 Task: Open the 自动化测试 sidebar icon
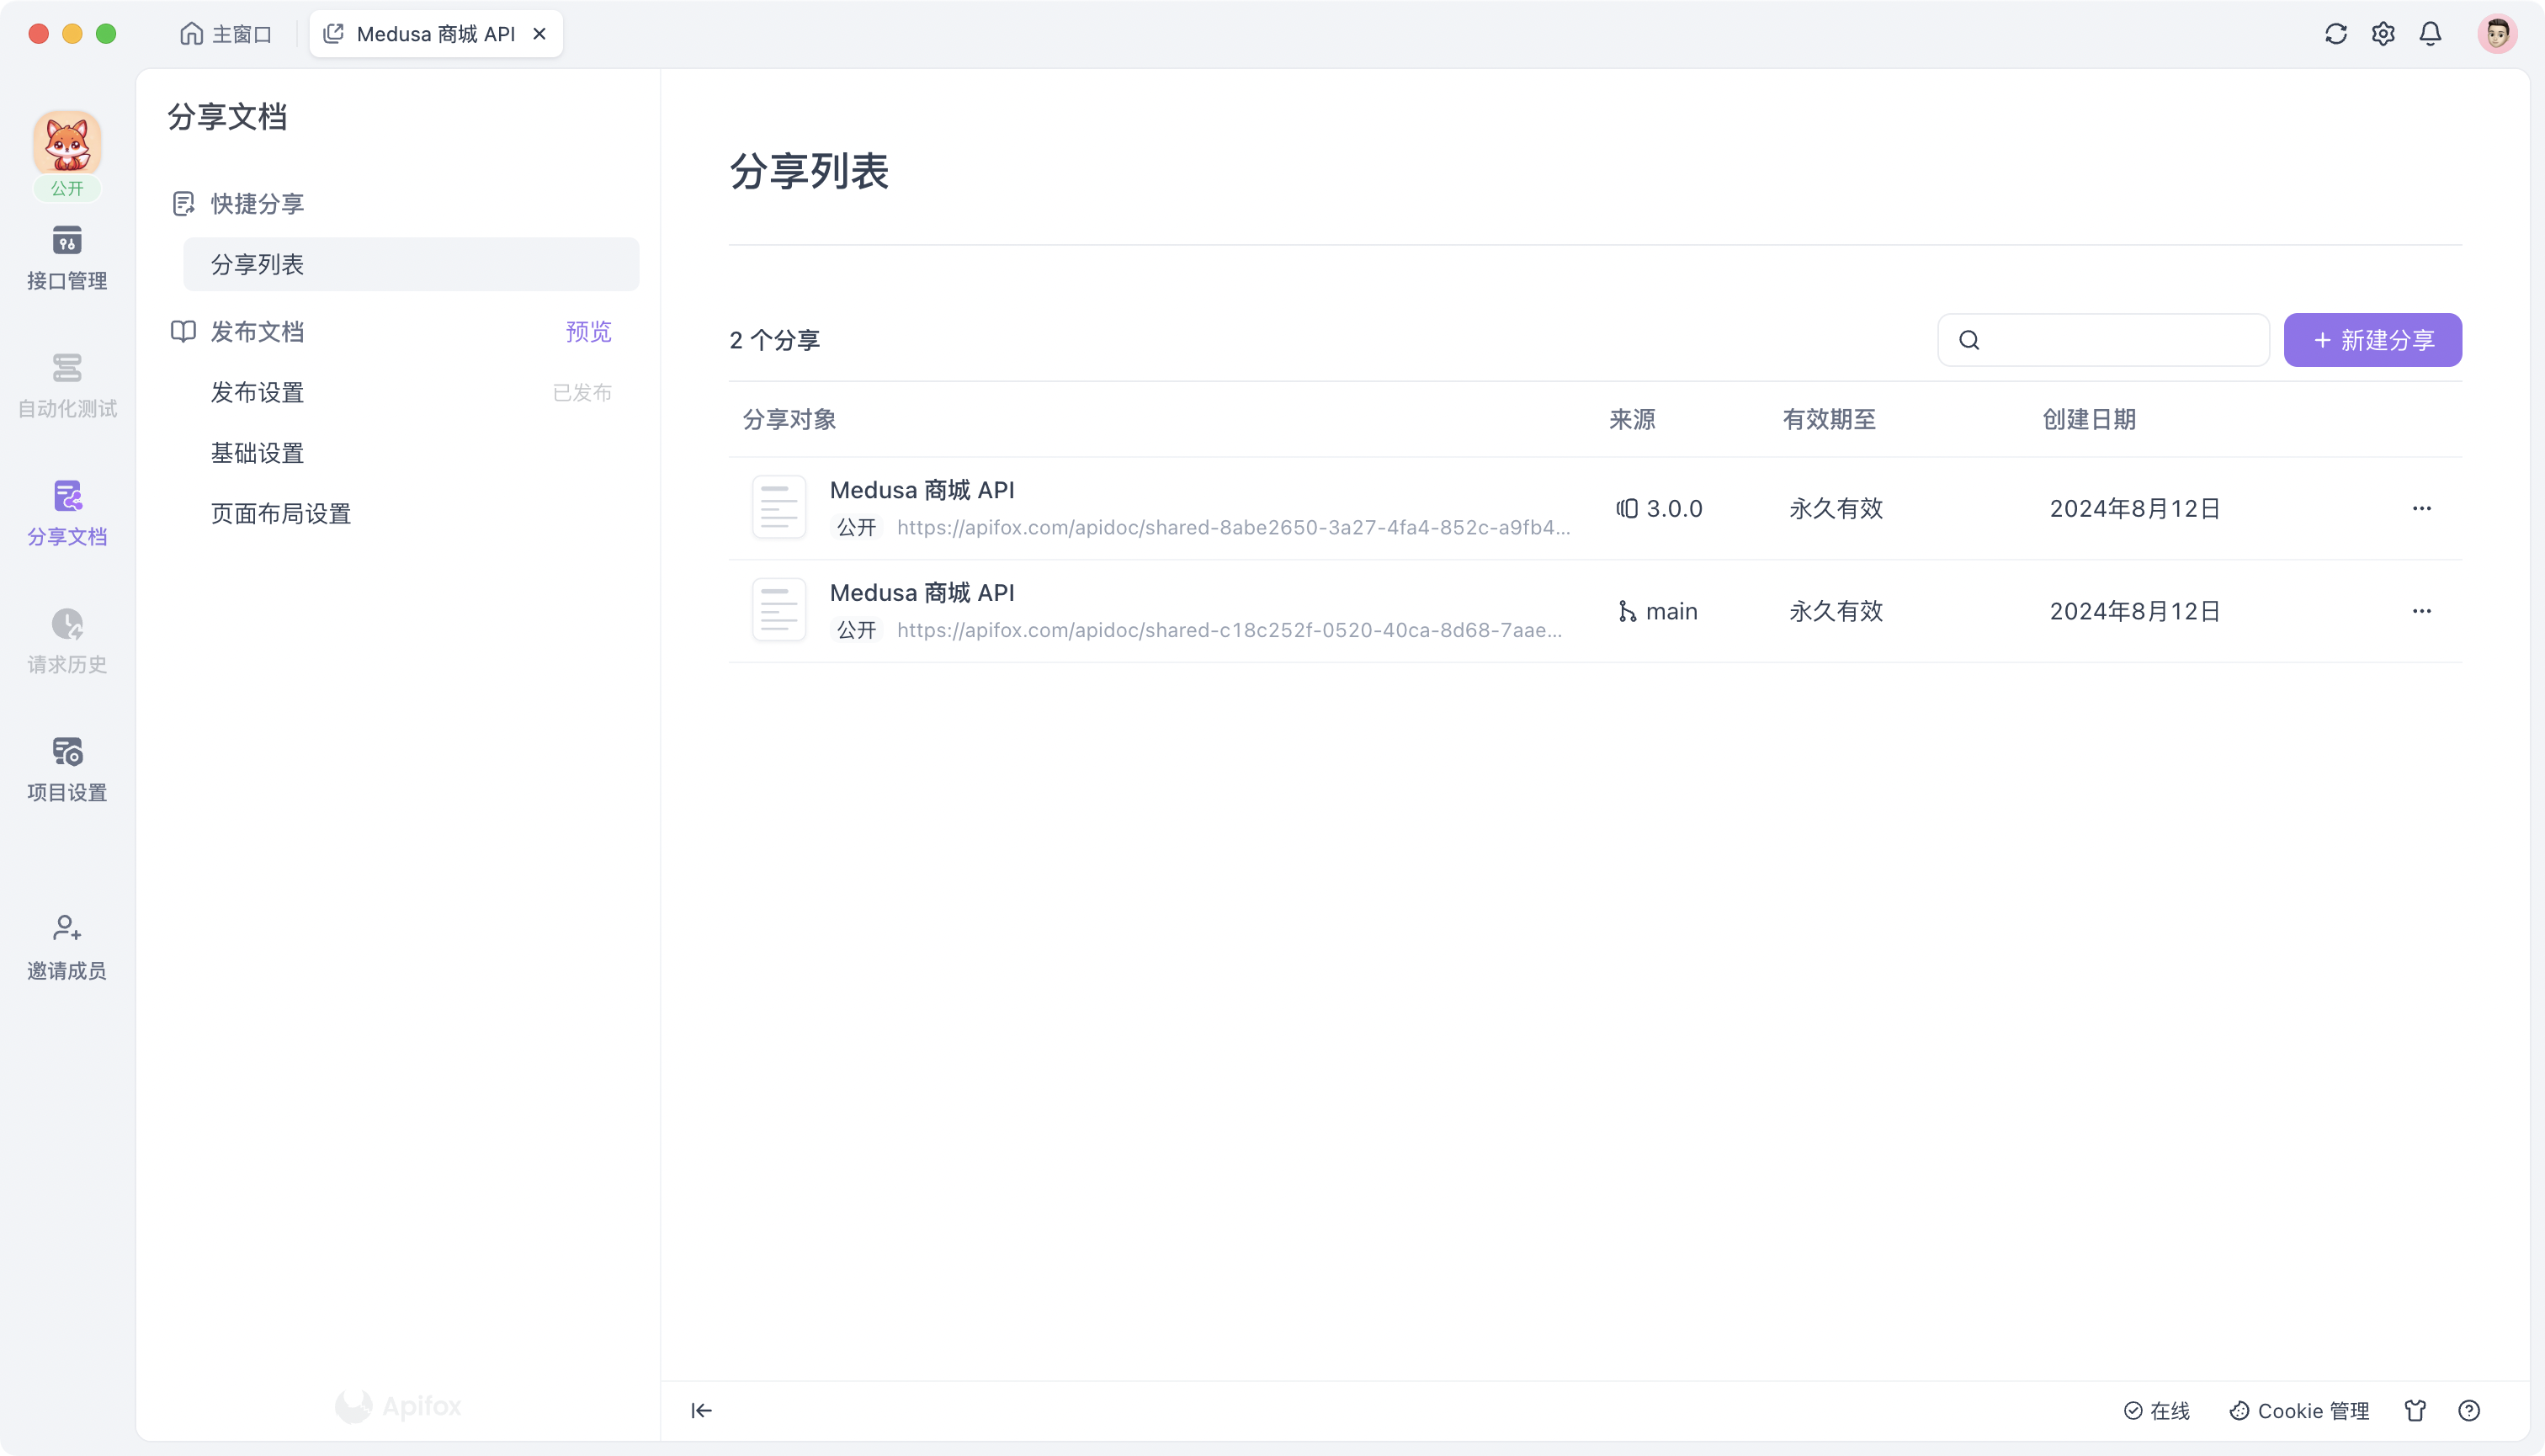click(66, 385)
